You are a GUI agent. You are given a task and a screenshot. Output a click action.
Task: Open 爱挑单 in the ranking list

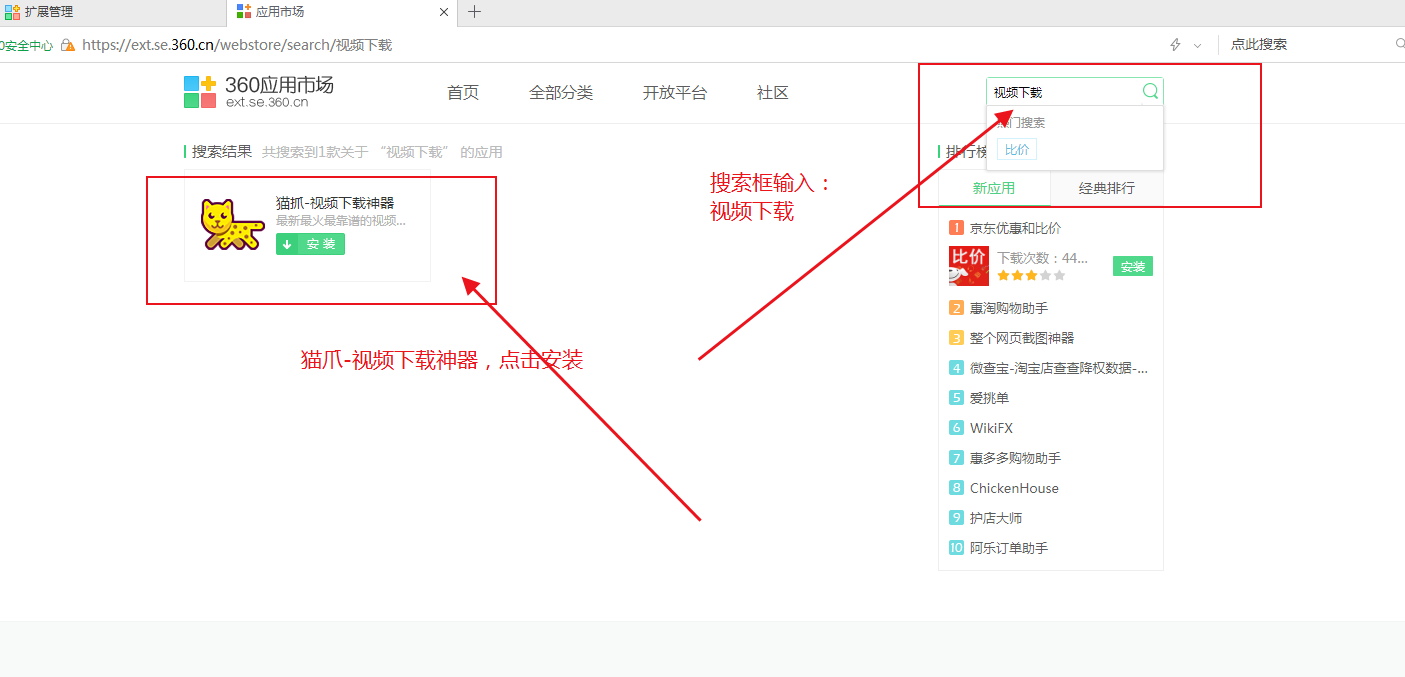(x=990, y=398)
